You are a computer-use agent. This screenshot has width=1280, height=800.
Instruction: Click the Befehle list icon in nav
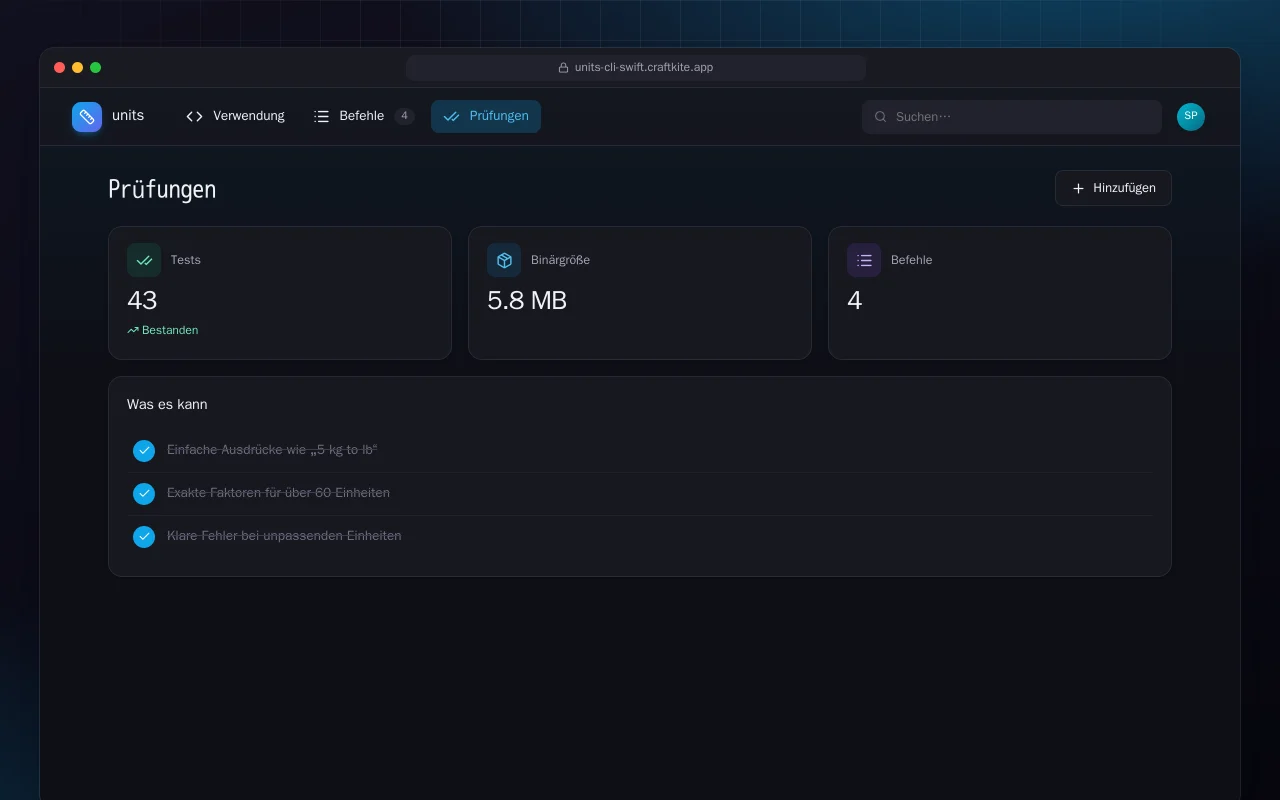point(321,117)
